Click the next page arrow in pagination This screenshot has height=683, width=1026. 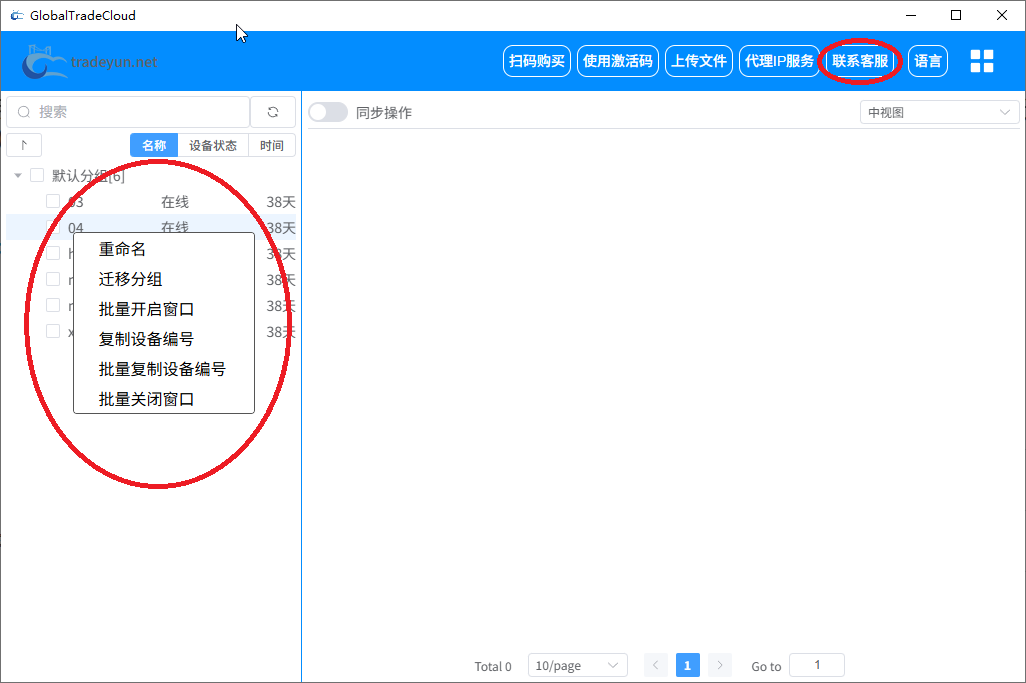point(719,664)
